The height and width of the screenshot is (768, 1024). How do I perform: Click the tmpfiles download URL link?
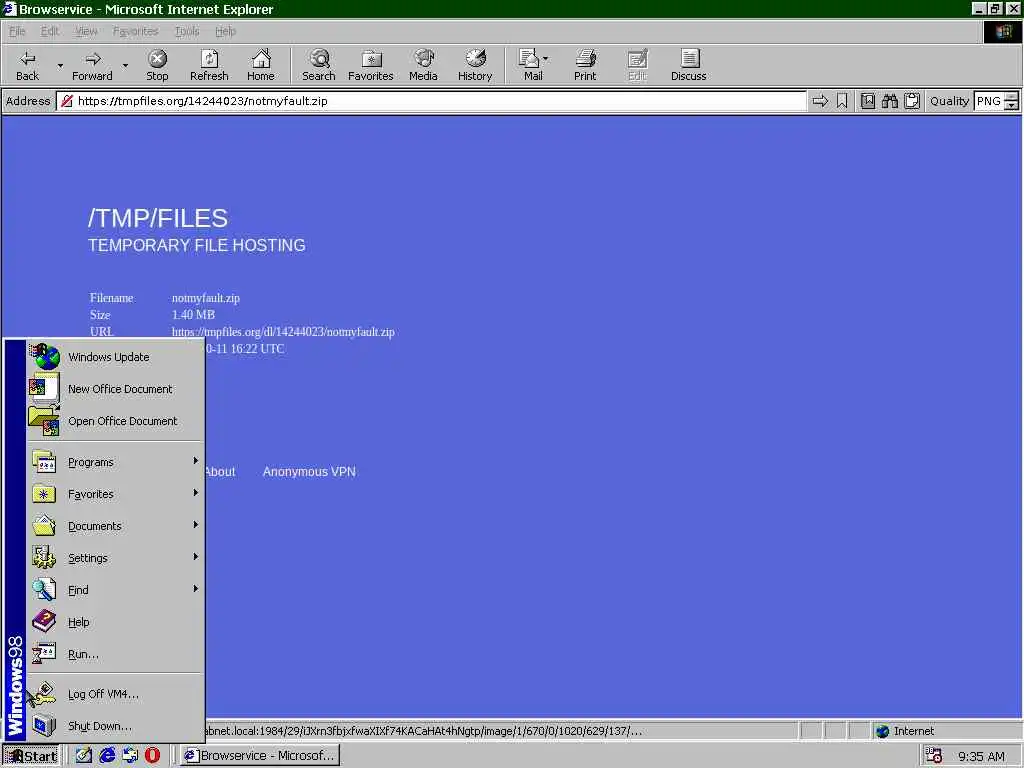[283, 332]
